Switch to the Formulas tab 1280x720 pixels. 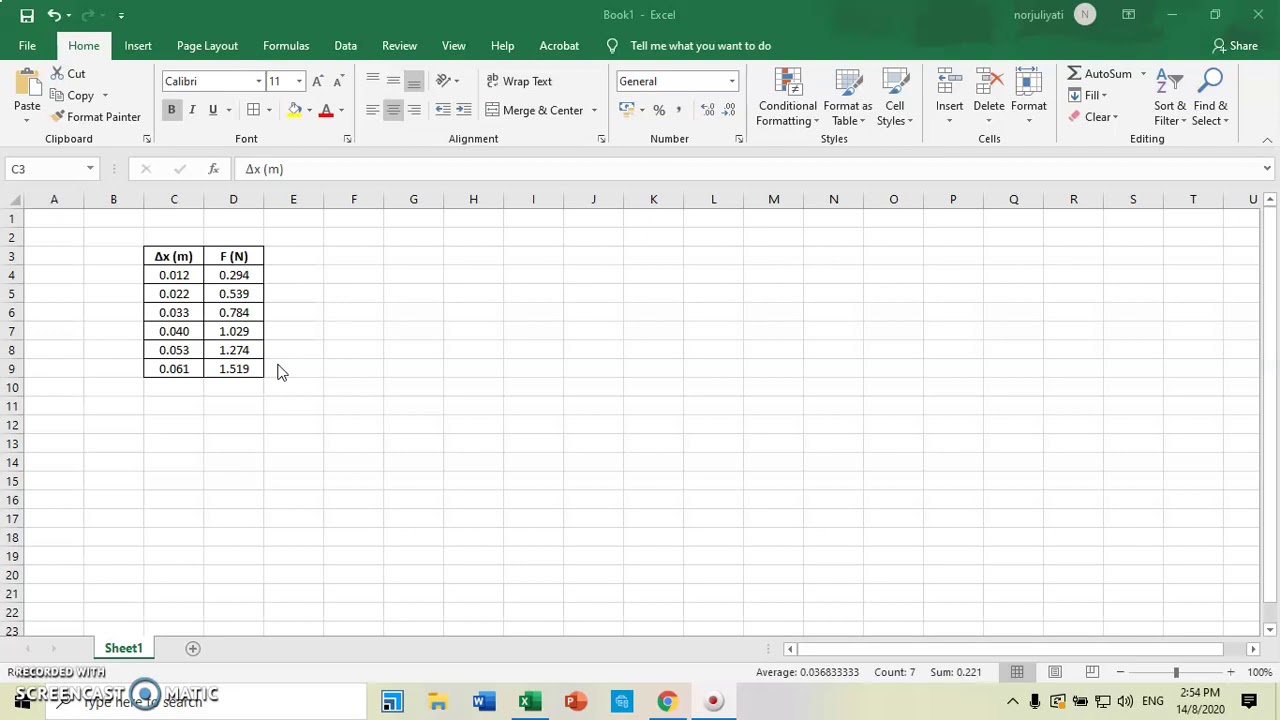(286, 46)
